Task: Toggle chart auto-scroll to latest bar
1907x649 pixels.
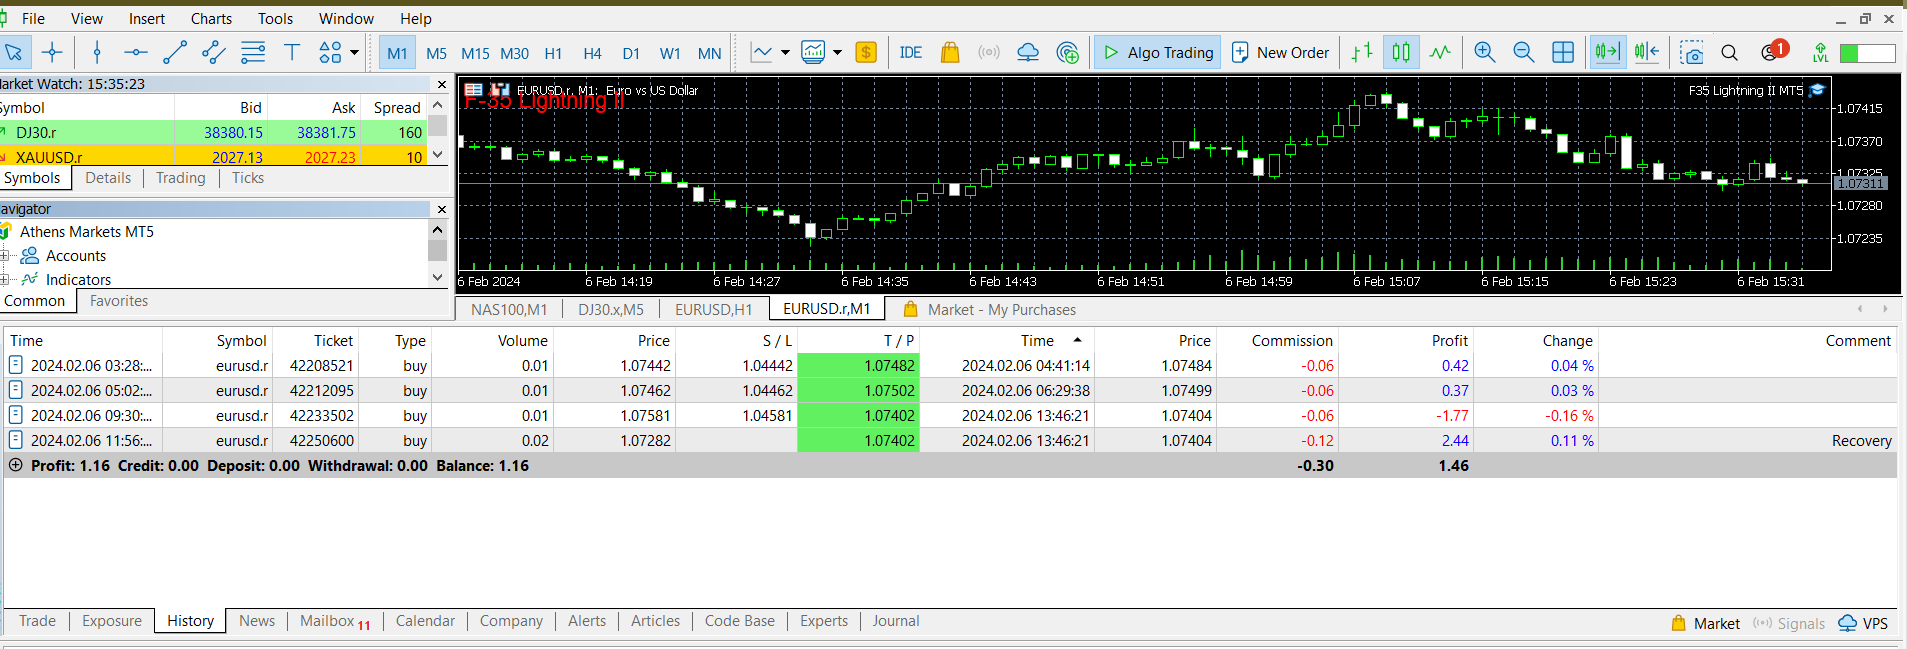Action: coord(1607,53)
